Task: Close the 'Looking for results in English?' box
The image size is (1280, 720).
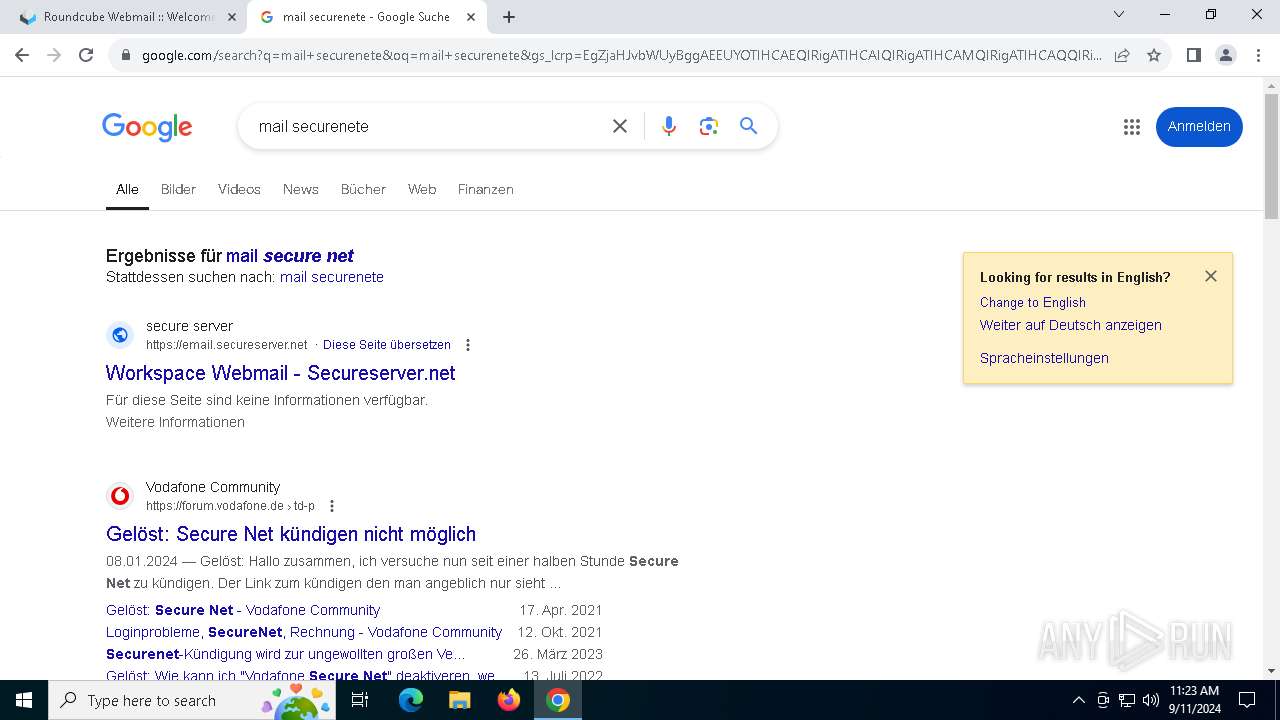Action: tap(1211, 276)
